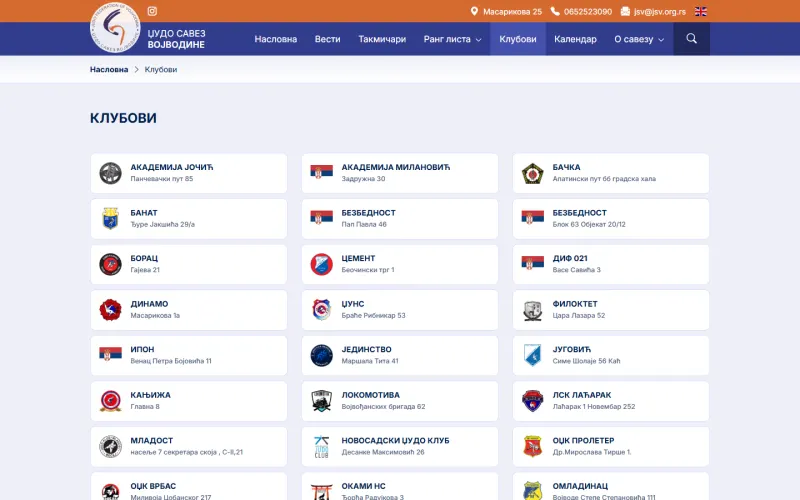Click the Академија Милановић flag logo
The height and width of the screenshot is (500, 800).
coord(321,172)
